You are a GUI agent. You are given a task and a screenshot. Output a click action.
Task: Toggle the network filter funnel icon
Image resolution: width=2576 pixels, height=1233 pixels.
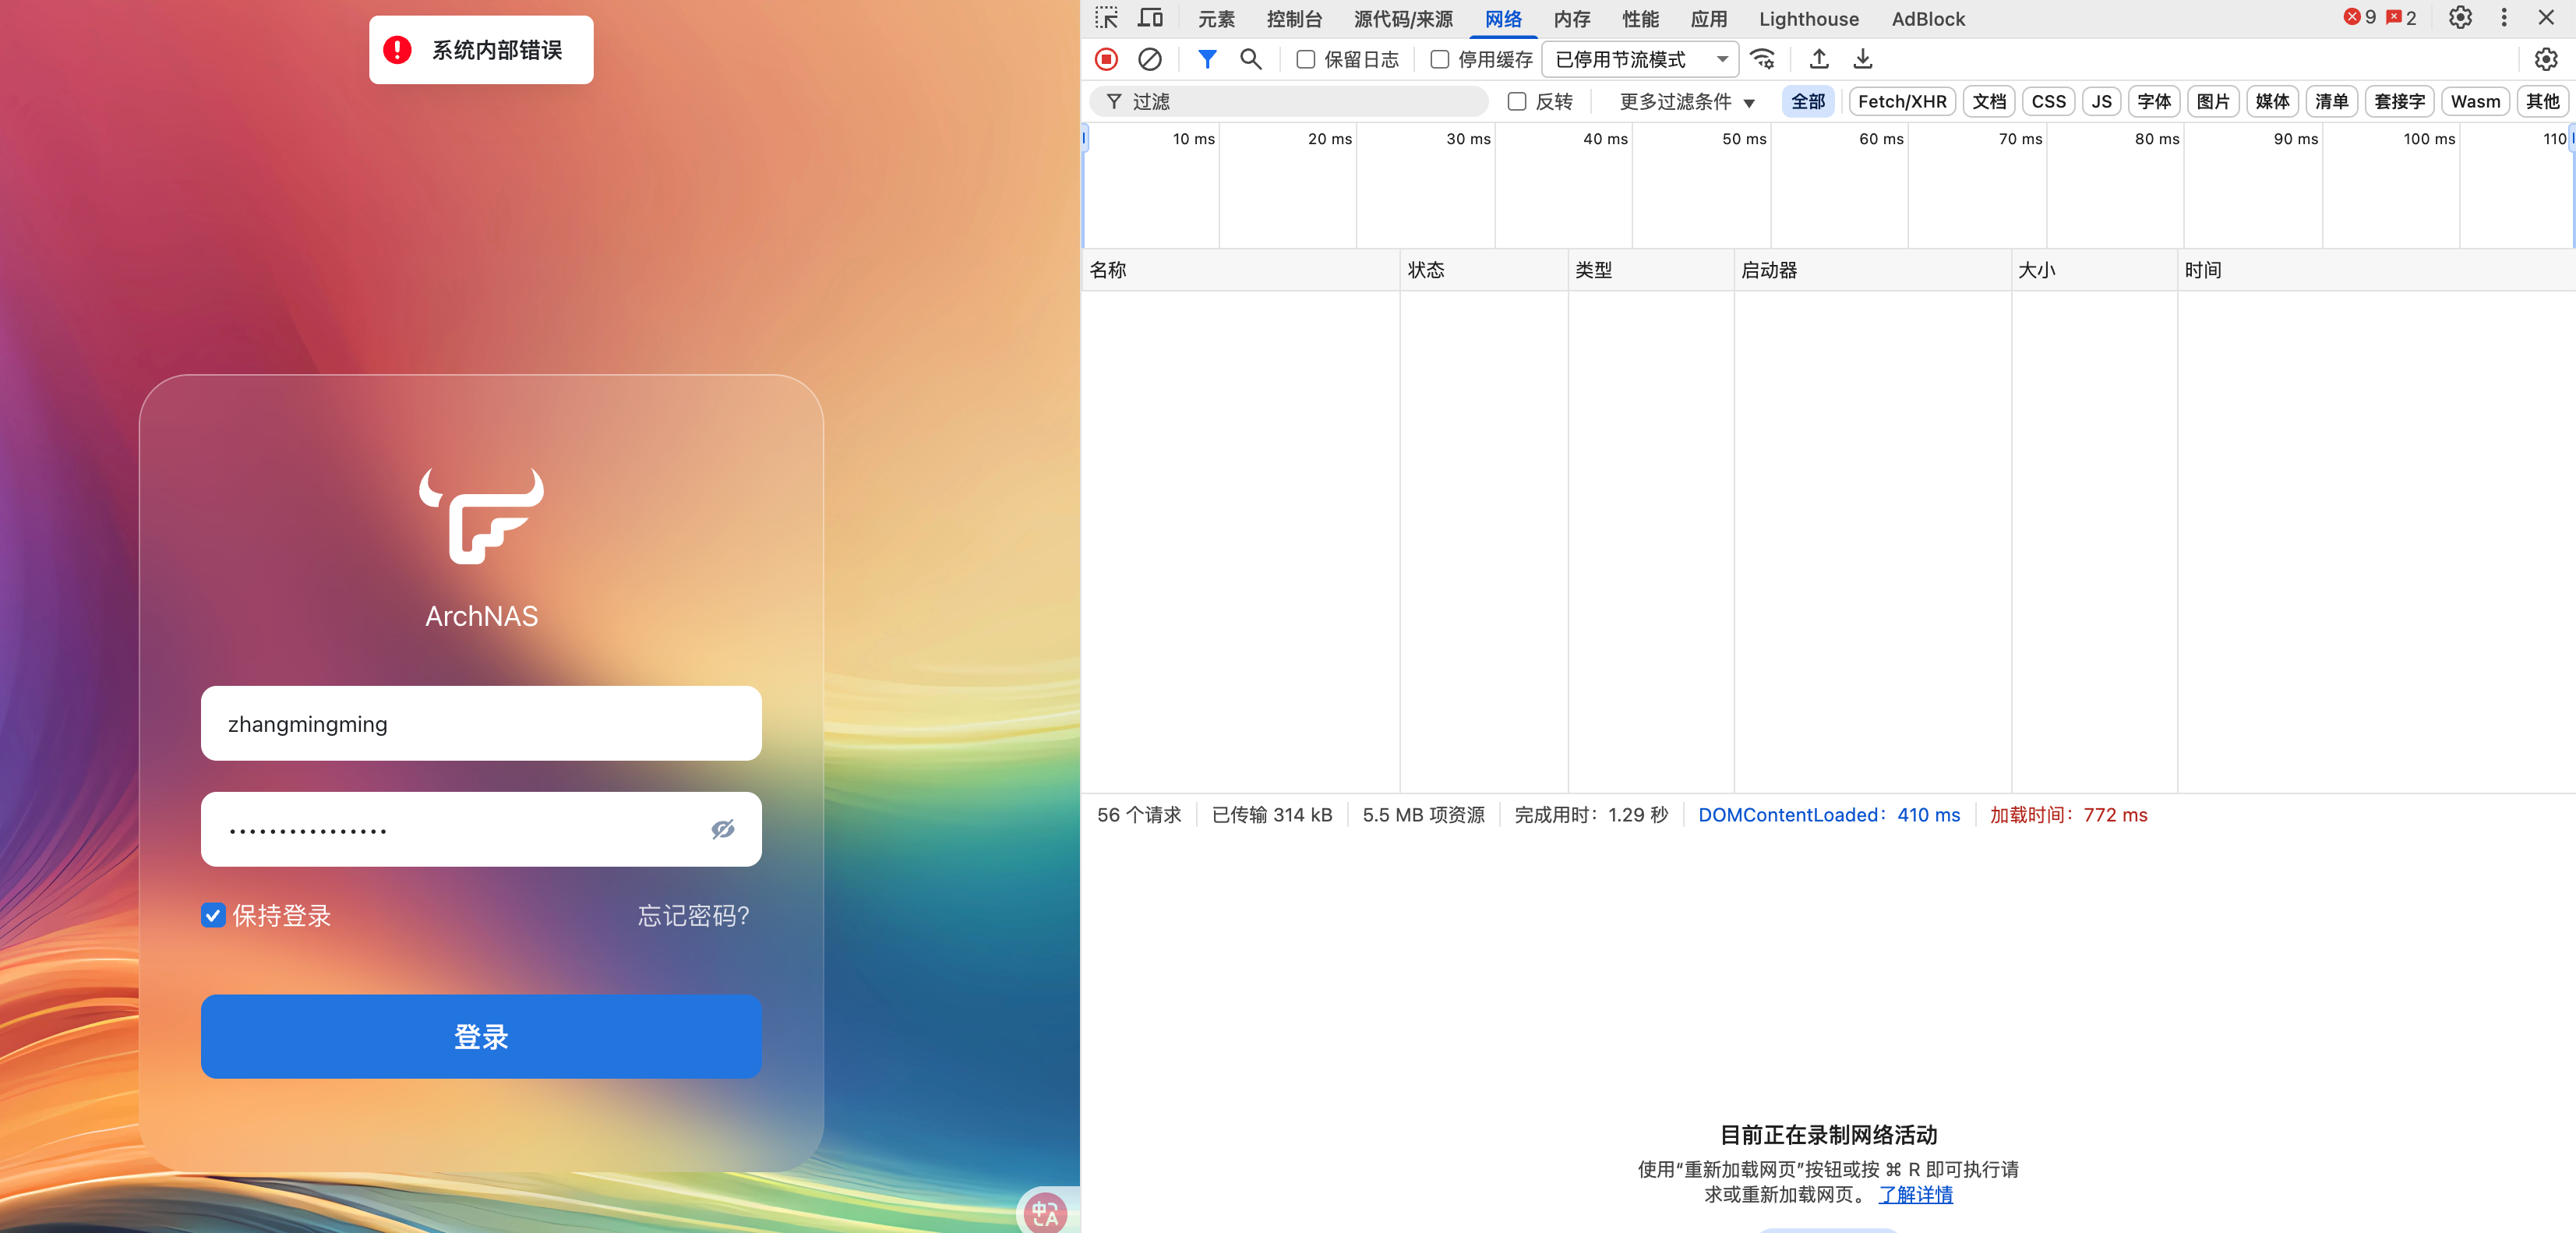point(1207,59)
